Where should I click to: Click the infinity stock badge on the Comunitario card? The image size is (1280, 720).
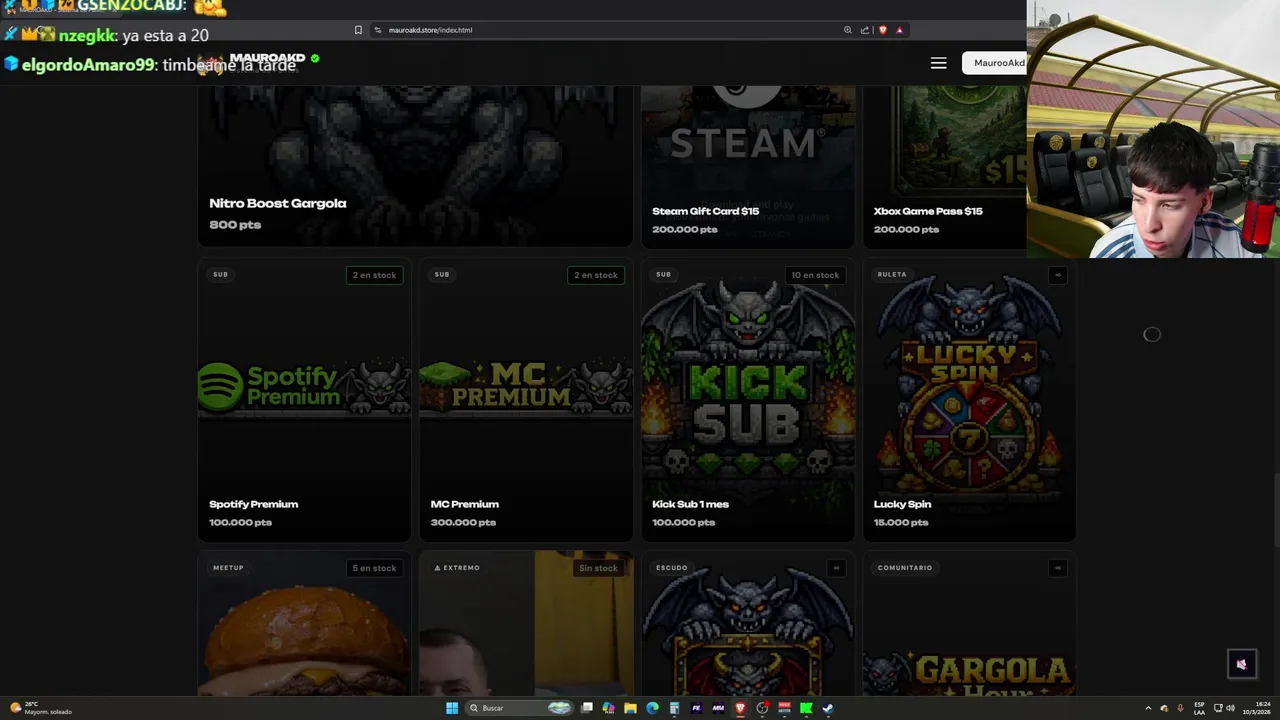(x=1058, y=568)
